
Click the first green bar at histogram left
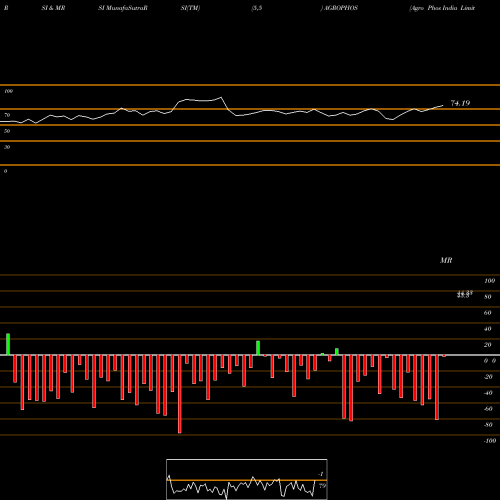click(8, 344)
